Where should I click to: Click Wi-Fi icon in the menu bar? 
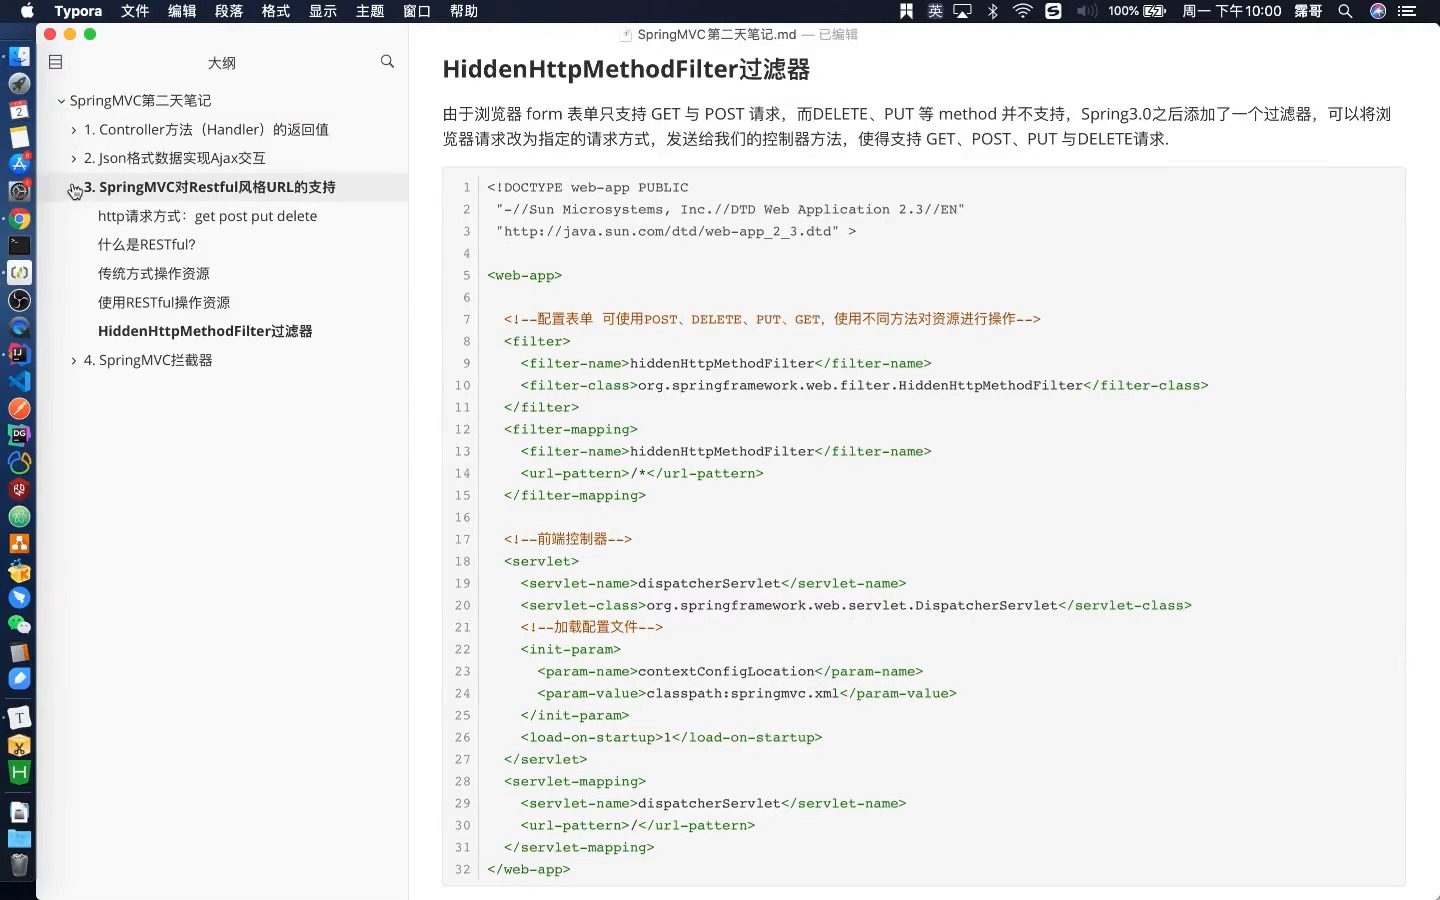pos(1022,11)
